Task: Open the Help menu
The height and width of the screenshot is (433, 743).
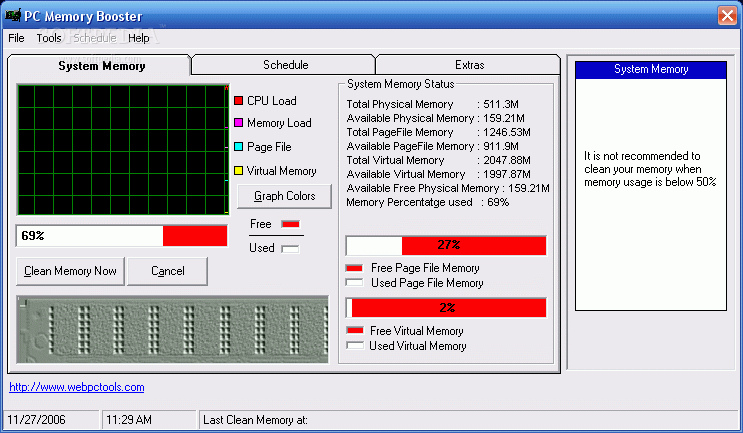Action: coord(138,38)
